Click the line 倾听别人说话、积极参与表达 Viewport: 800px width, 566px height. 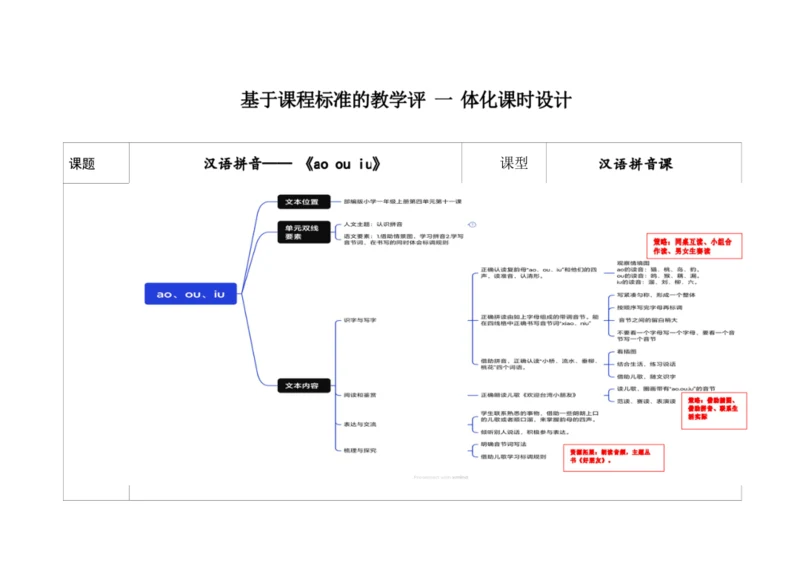click(525, 432)
